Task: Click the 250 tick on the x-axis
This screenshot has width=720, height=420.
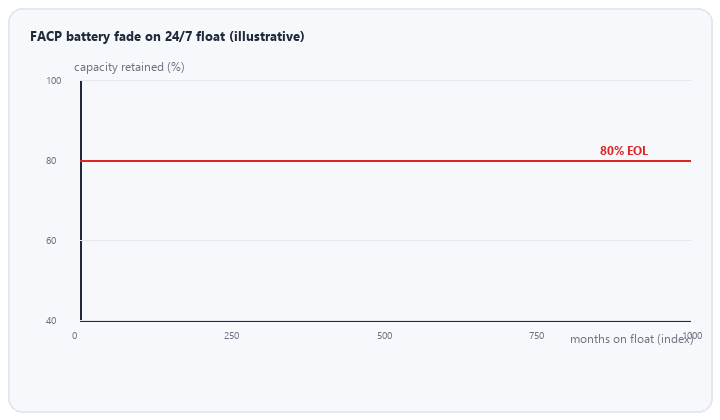Action: (231, 336)
